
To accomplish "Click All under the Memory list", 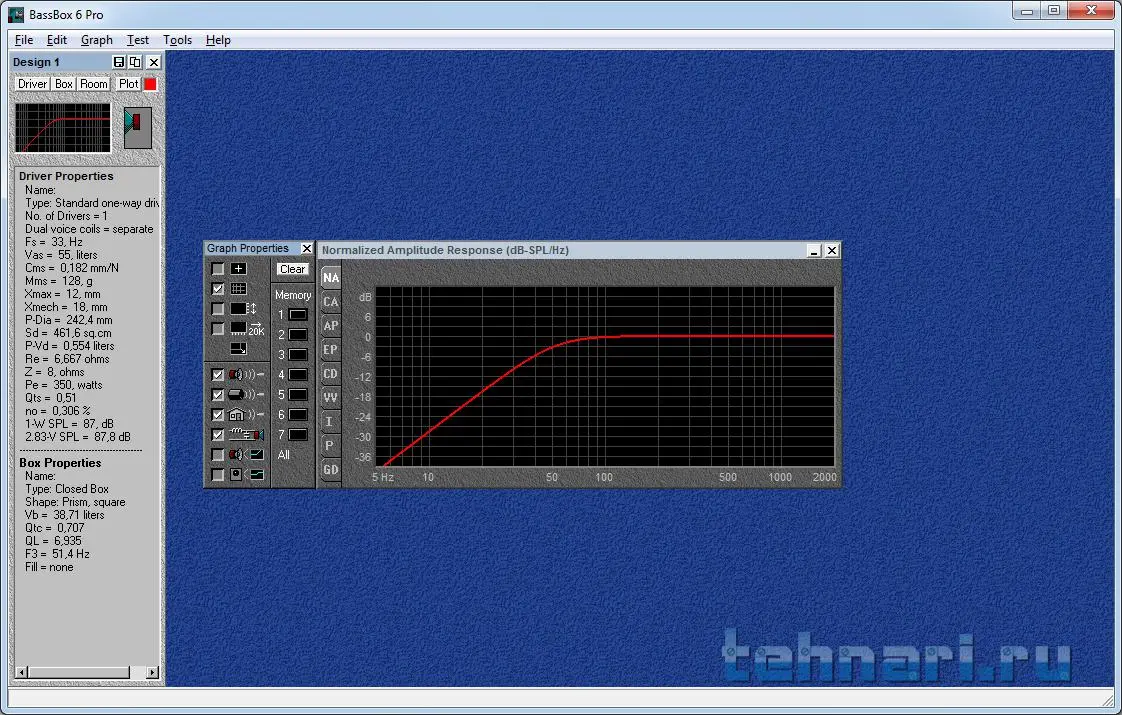I will click(x=284, y=455).
